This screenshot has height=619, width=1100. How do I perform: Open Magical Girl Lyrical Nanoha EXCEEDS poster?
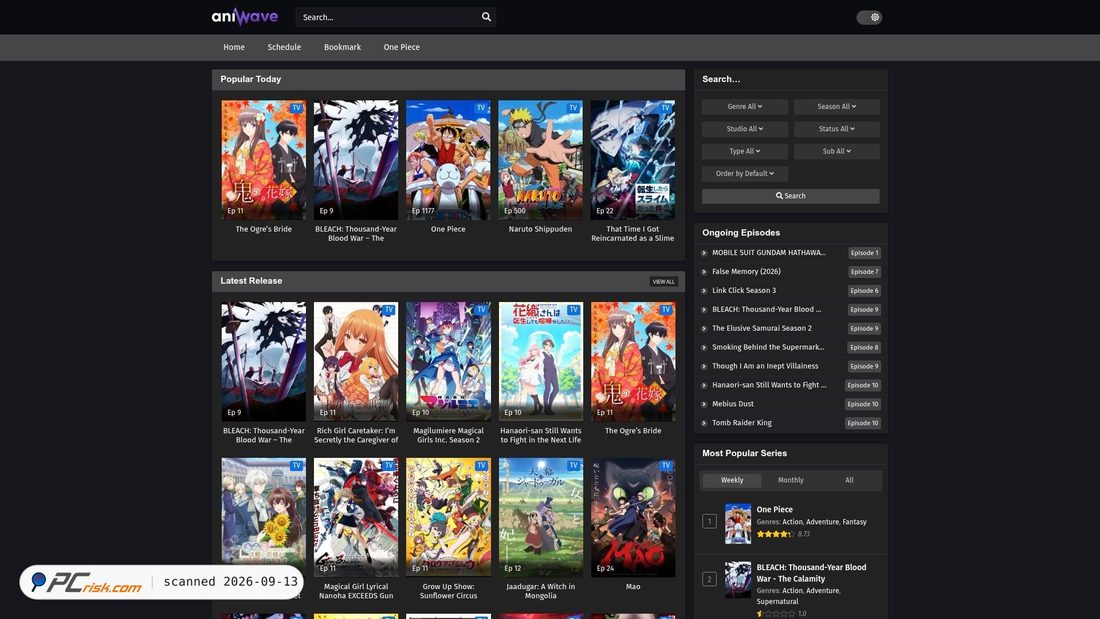[356, 517]
